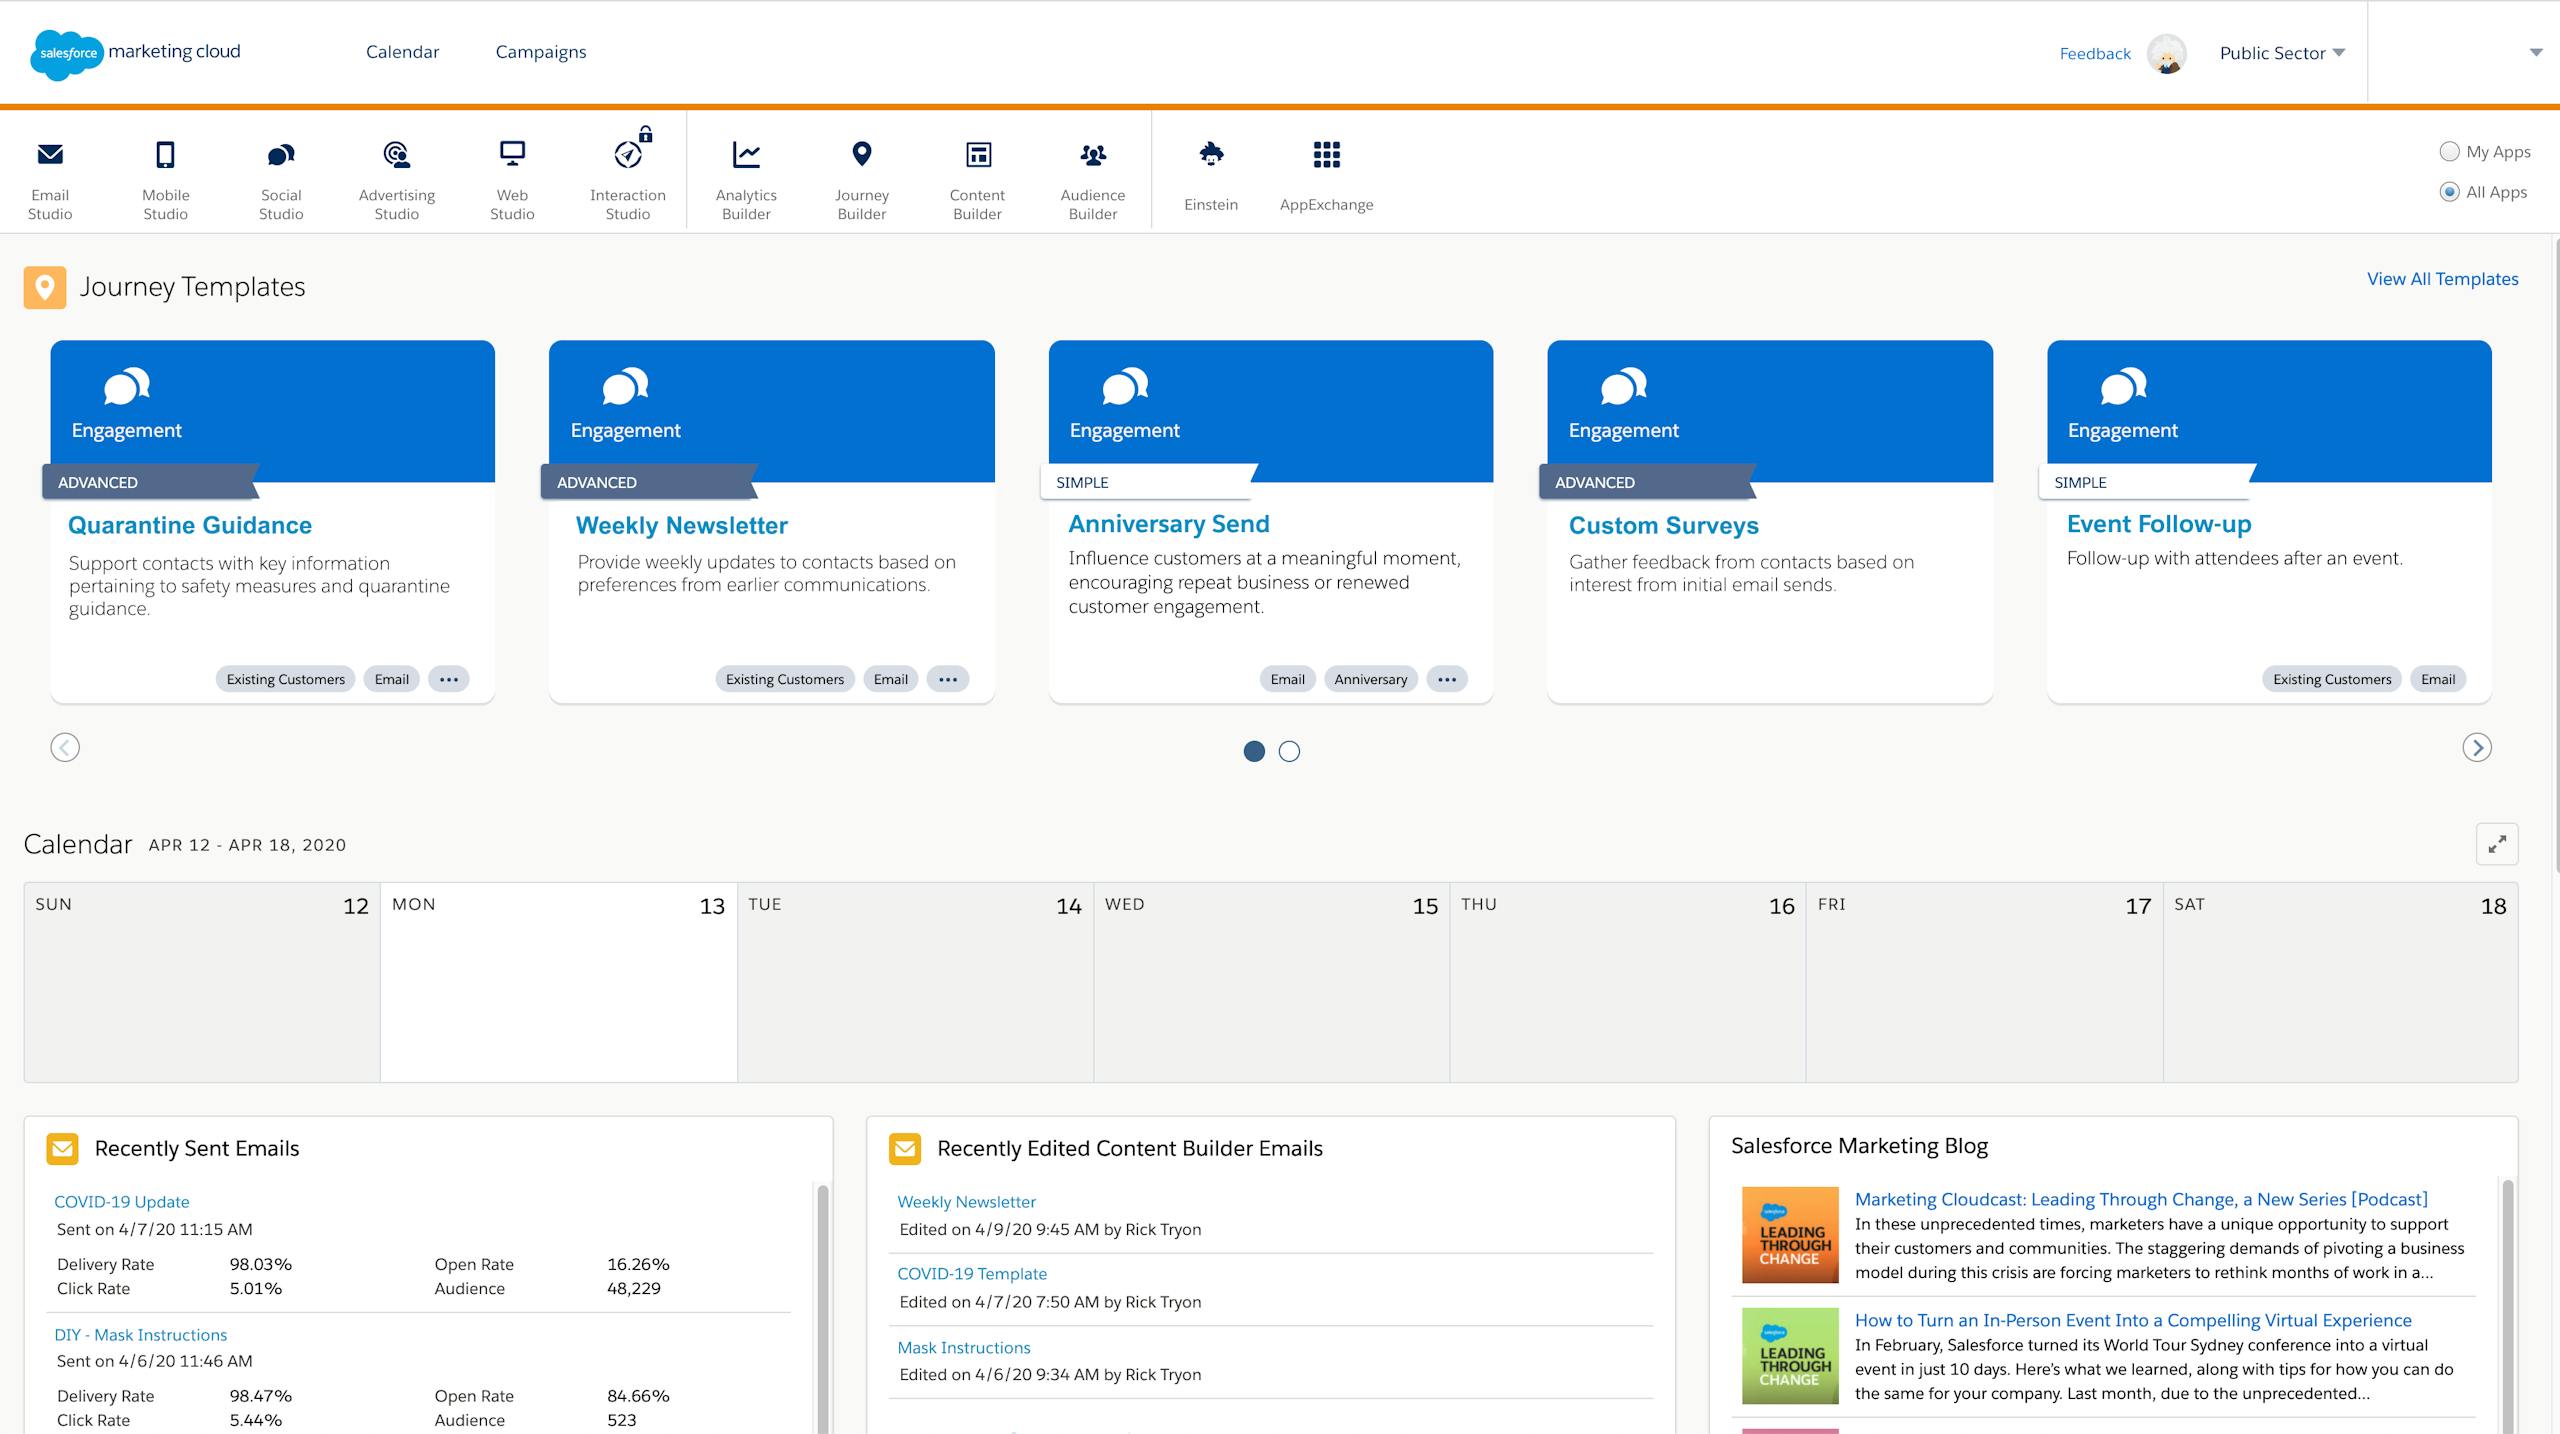Open Social Studio app

281,178
